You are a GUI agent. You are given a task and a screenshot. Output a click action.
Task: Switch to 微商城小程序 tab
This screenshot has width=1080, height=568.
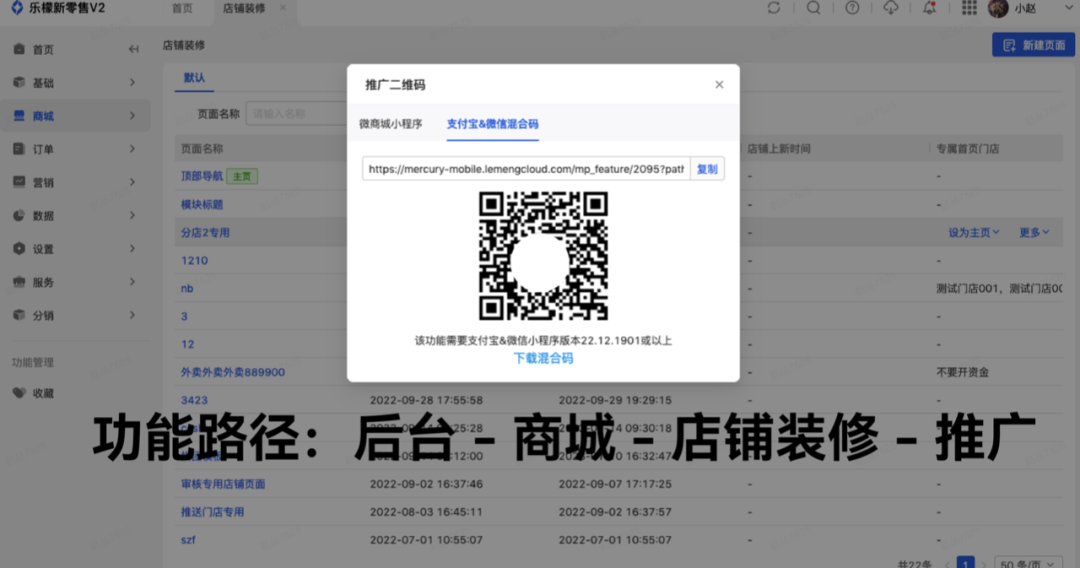[391, 124]
